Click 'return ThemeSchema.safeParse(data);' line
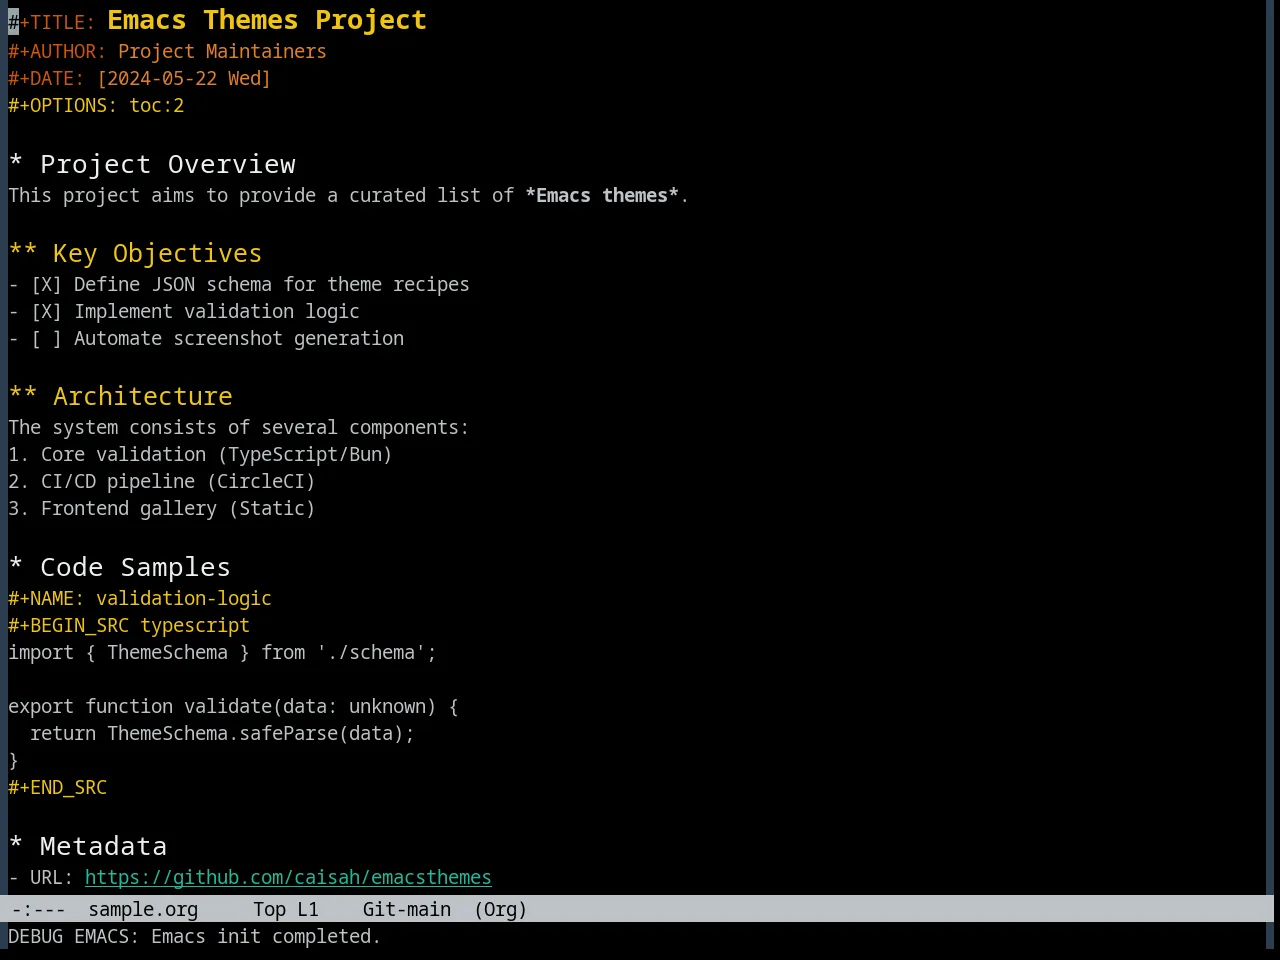This screenshot has height=960, width=1280. [x=222, y=734]
